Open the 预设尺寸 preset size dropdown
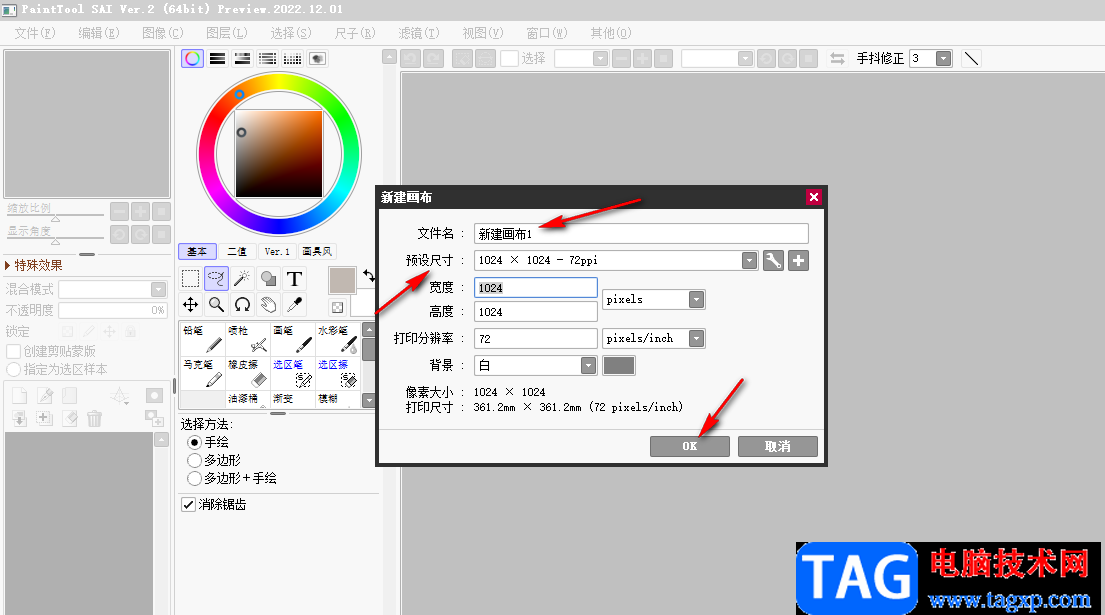Viewport: 1105px width, 615px height. 749,261
